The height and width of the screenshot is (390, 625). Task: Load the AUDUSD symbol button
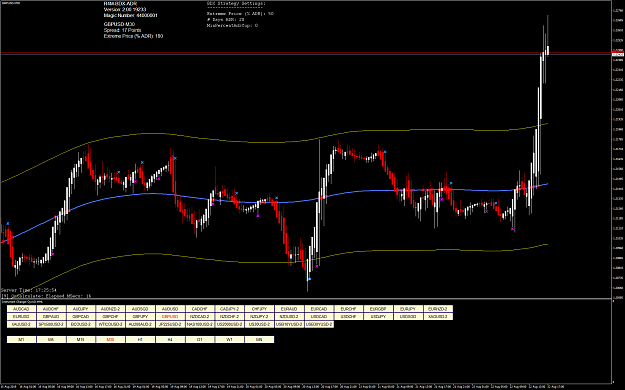[170, 309]
